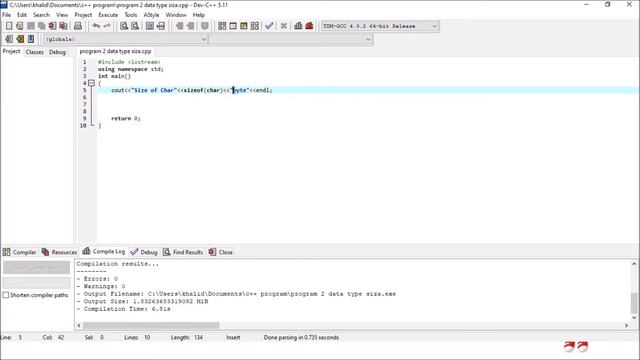
Task: Click the '#include <iostream>' line
Action: [129, 62]
